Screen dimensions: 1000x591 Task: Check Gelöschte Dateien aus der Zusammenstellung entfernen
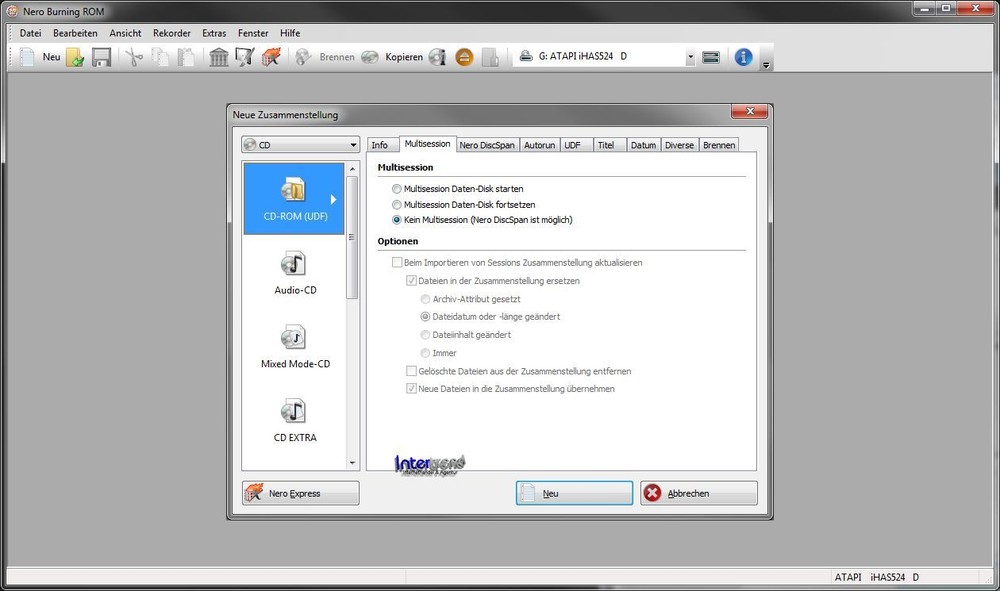(411, 371)
